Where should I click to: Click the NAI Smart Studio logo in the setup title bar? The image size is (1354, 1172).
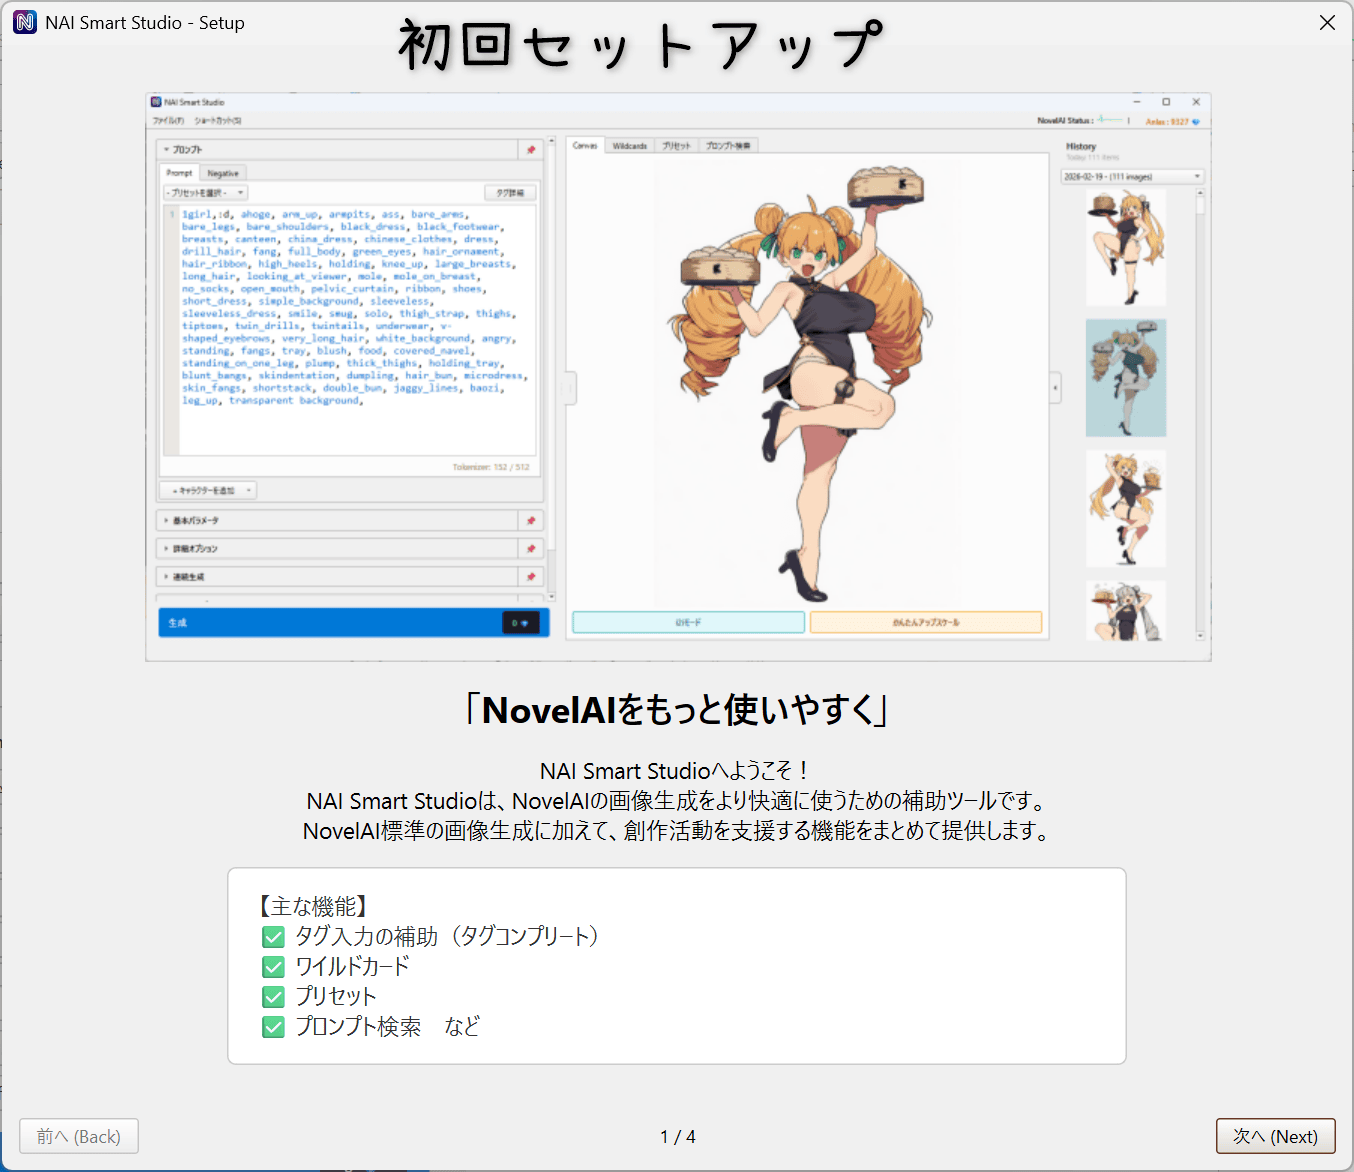point(24,22)
